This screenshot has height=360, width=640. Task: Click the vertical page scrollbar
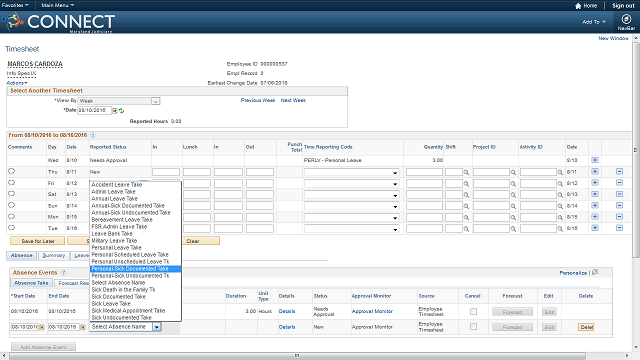pos(636,149)
